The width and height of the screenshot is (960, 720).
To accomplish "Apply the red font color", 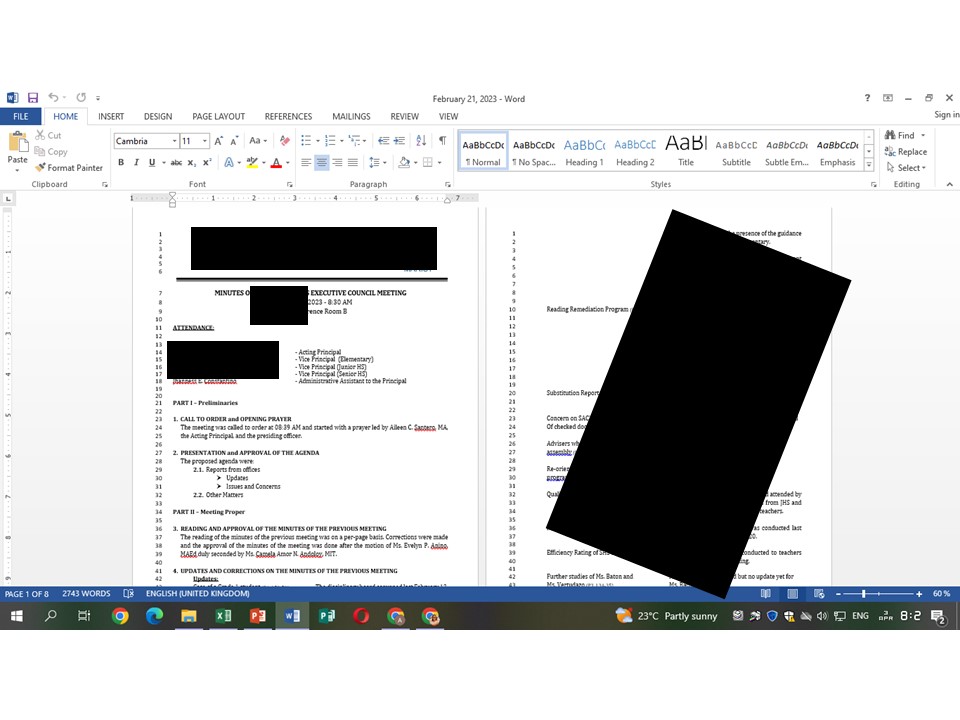I will click(x=276, y=162).
